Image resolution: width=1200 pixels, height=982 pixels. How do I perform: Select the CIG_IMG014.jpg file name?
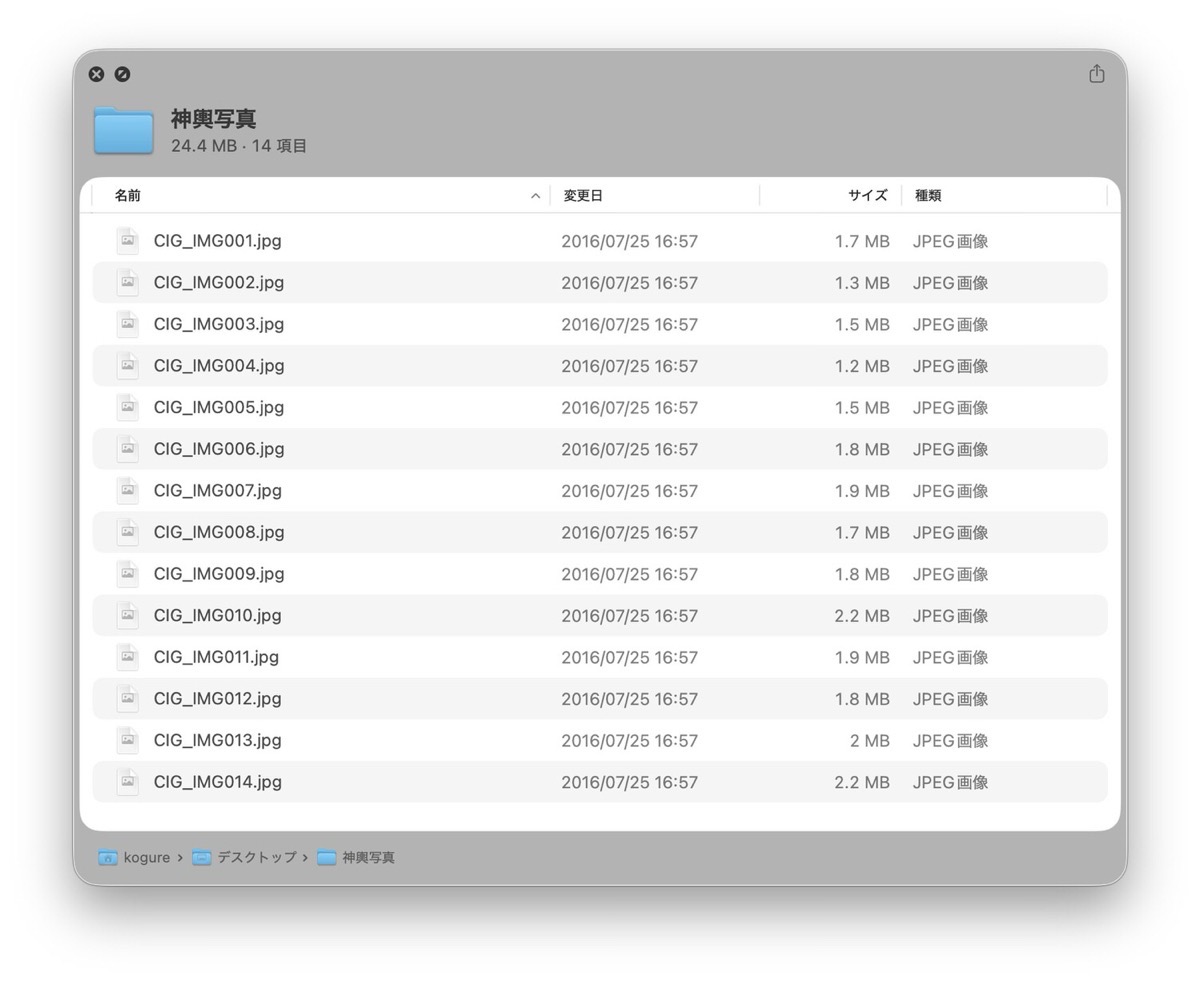tap(218, 782)
